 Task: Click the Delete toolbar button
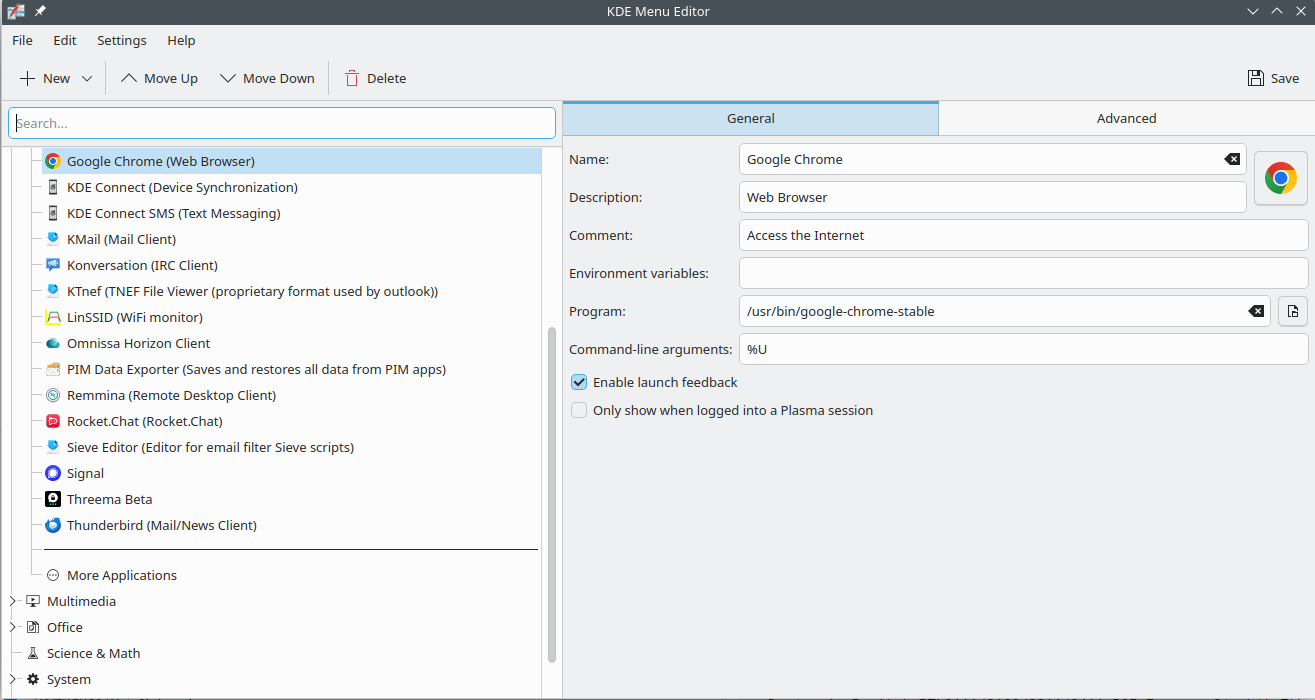pyautogui.click(x=375, y=78)
